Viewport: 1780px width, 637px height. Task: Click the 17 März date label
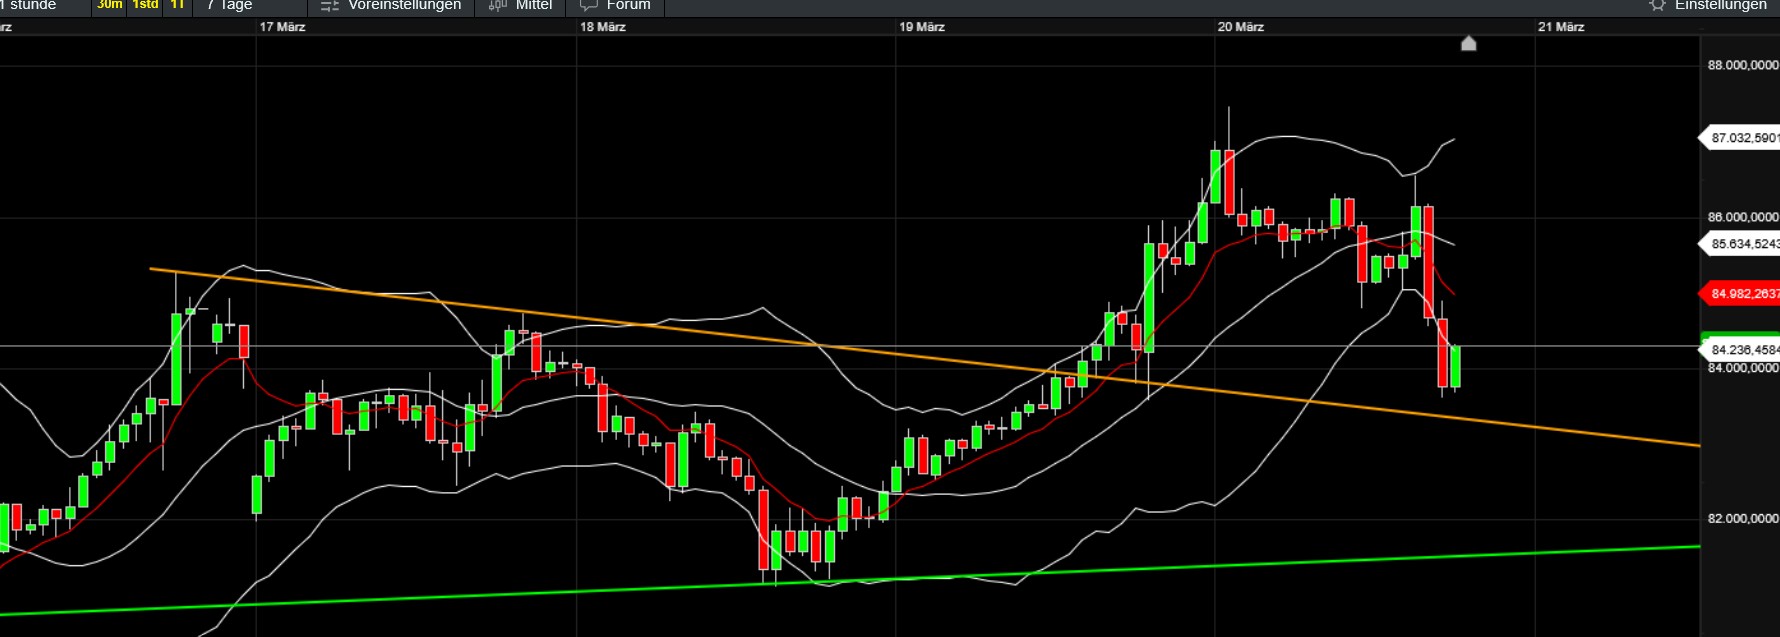tap(282, 27)
